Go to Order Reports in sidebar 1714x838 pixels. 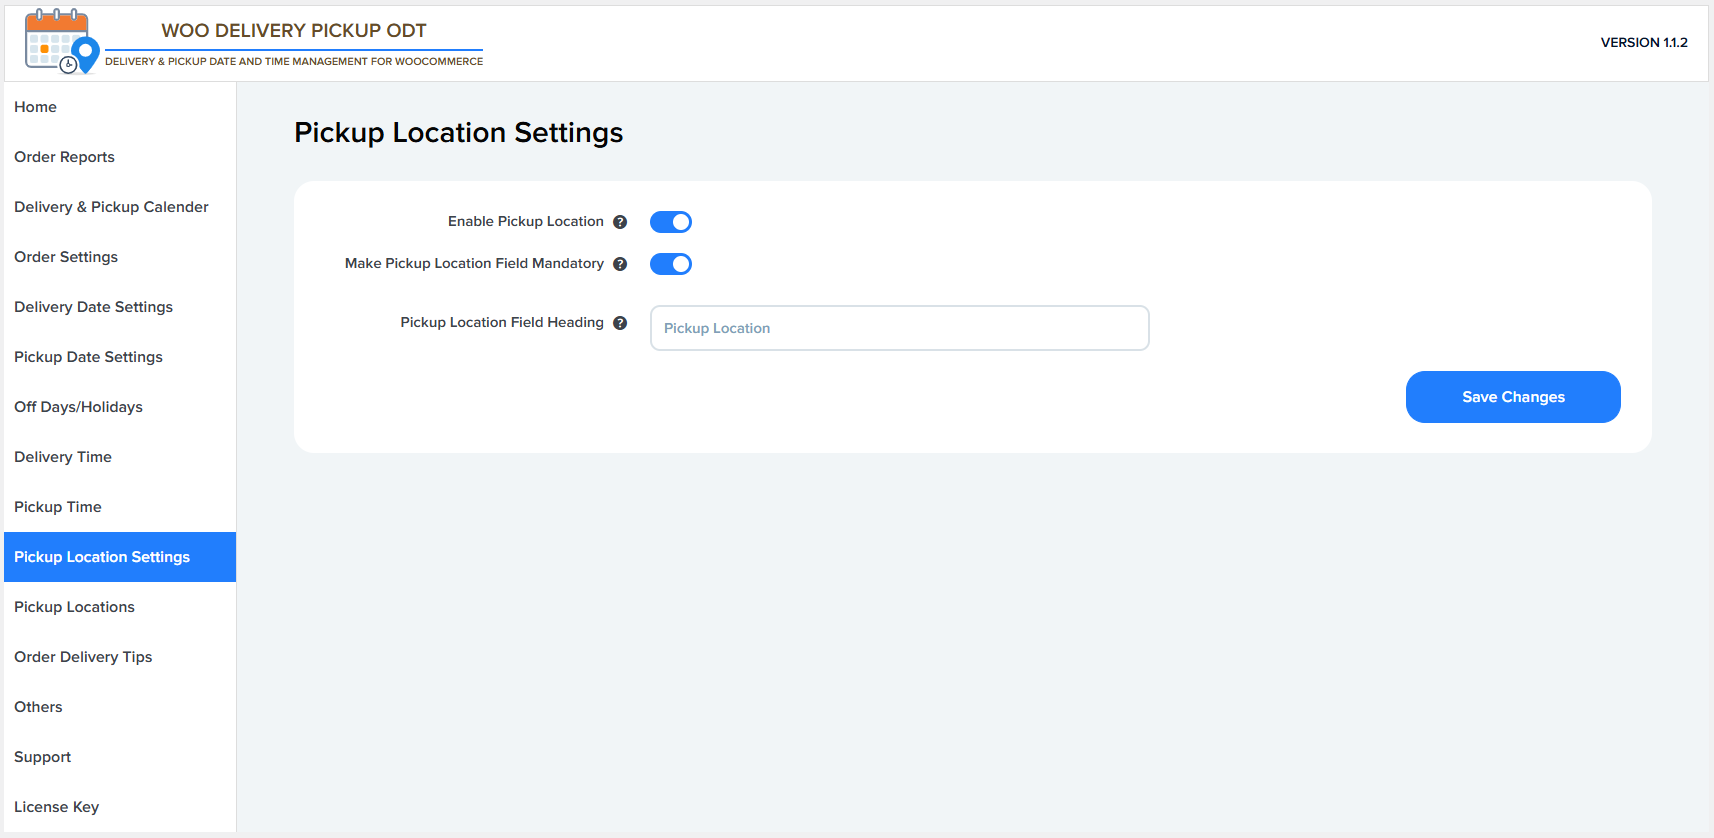click(x=65, y=157)
